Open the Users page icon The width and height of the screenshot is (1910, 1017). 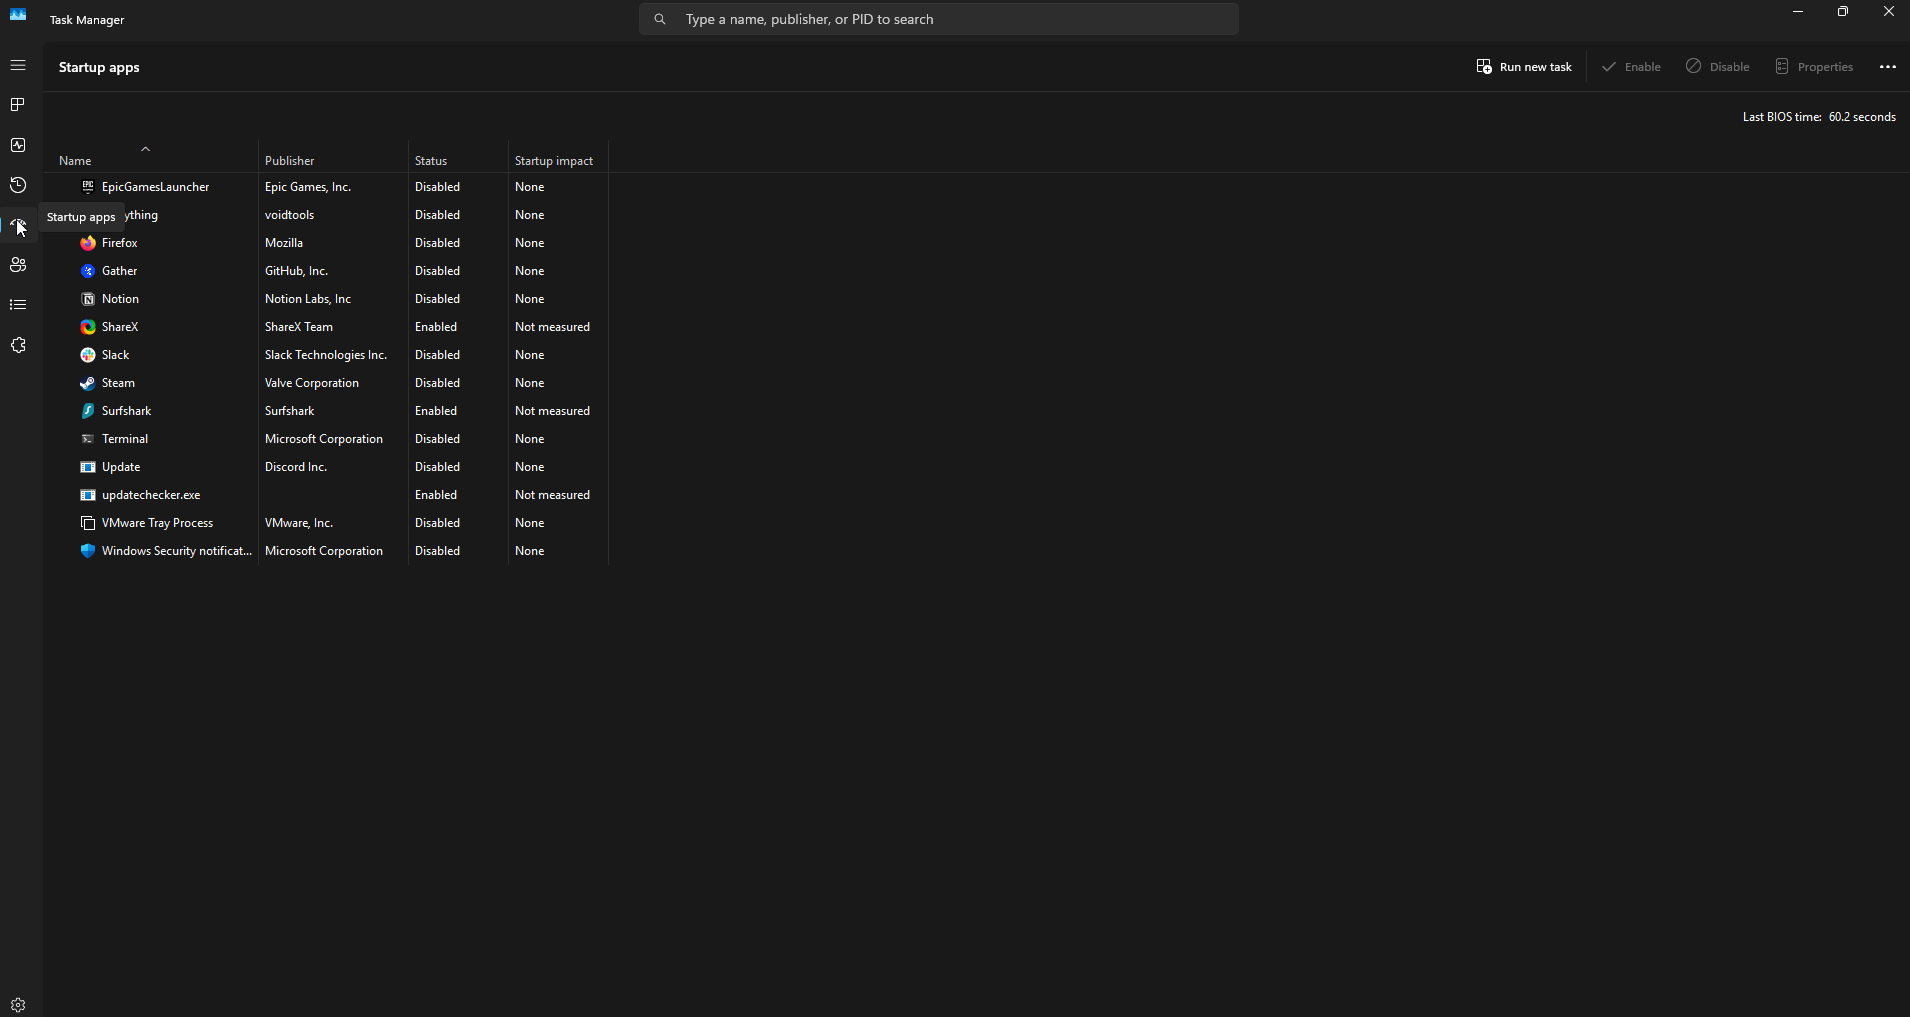[18, 265]
